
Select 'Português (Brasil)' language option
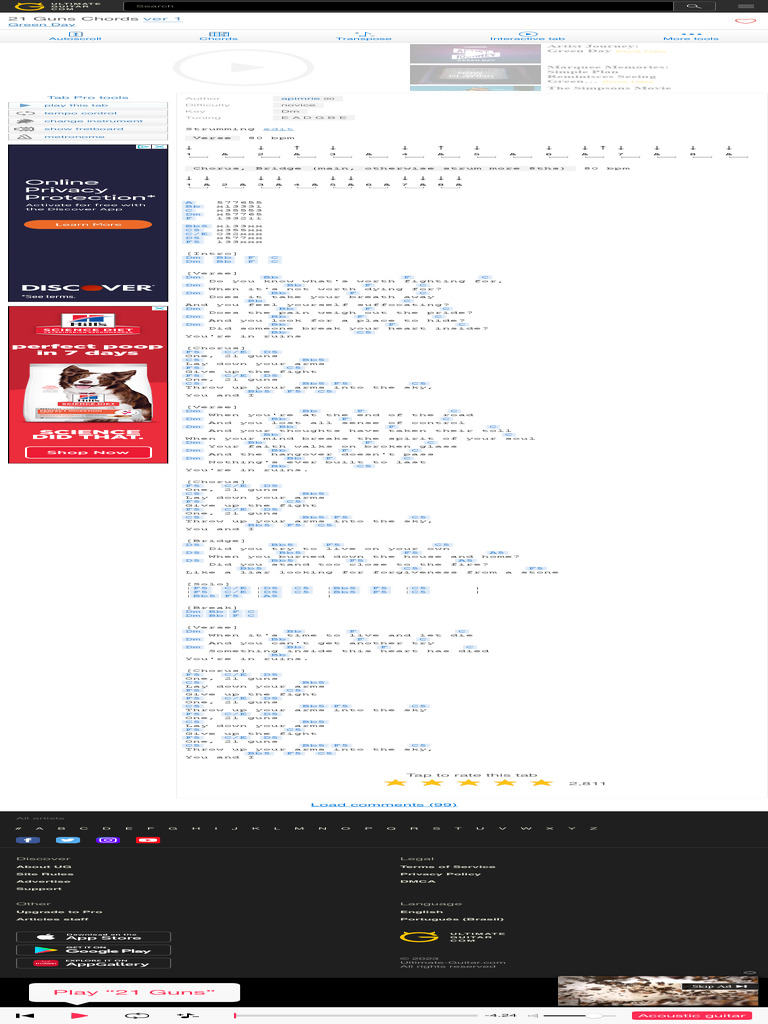coord(452,919)
